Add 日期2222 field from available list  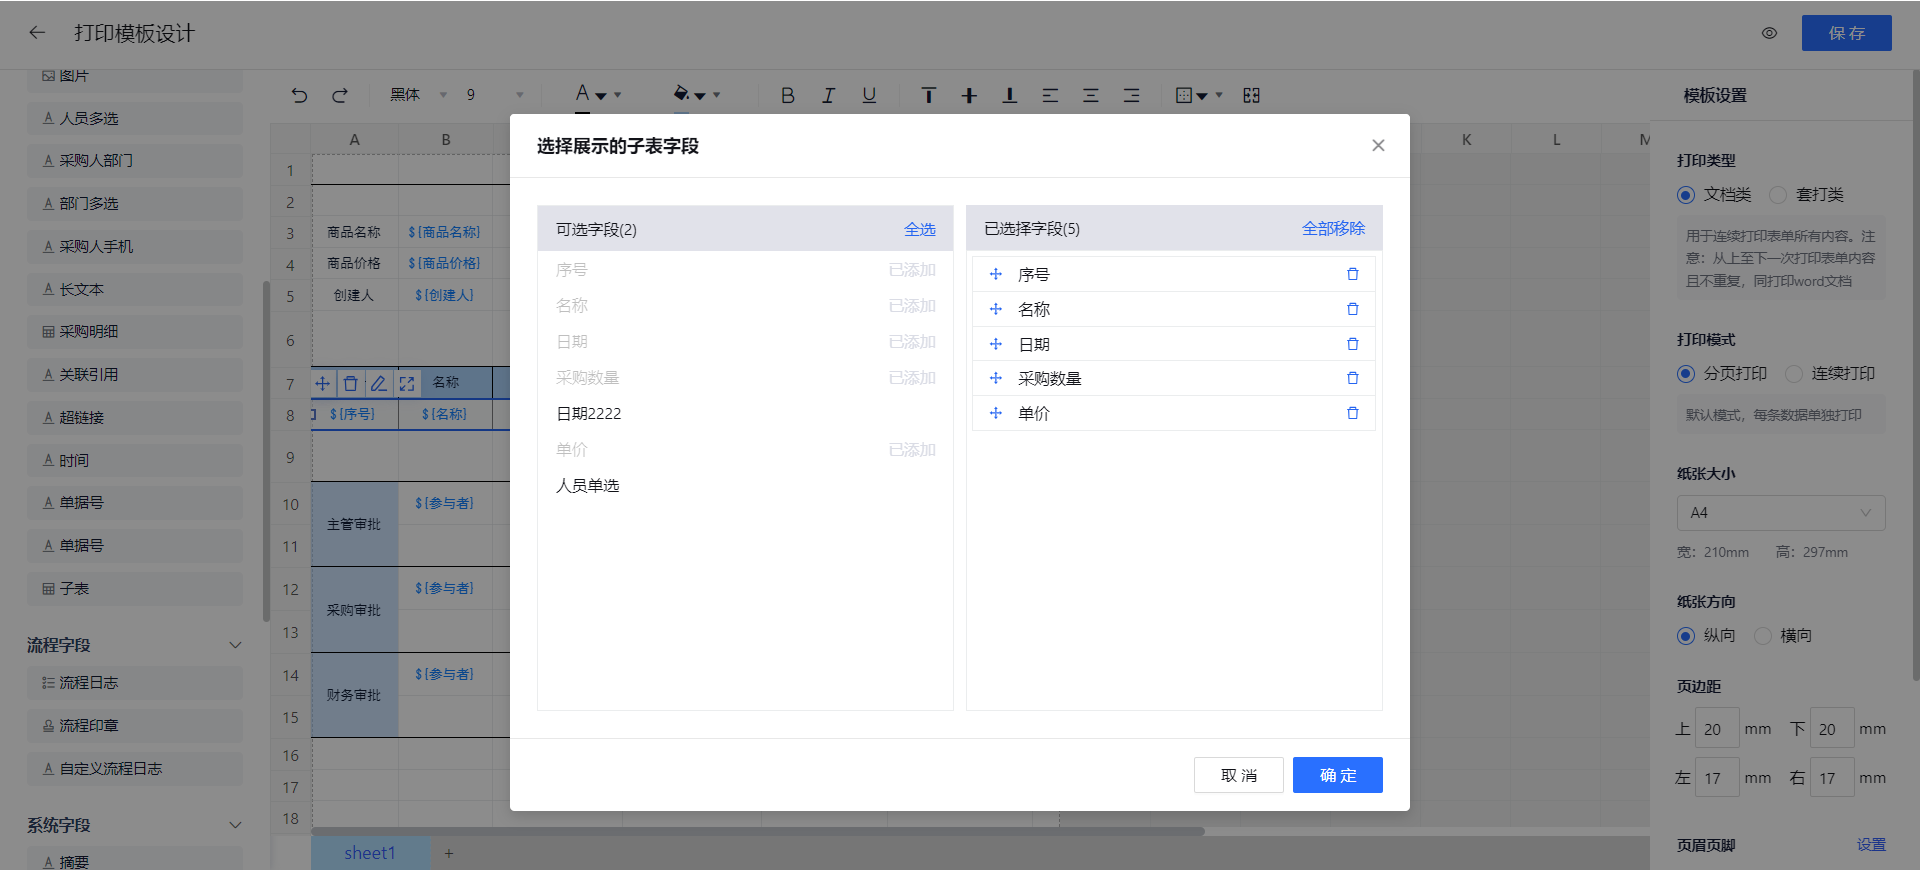tap(745, 414)
